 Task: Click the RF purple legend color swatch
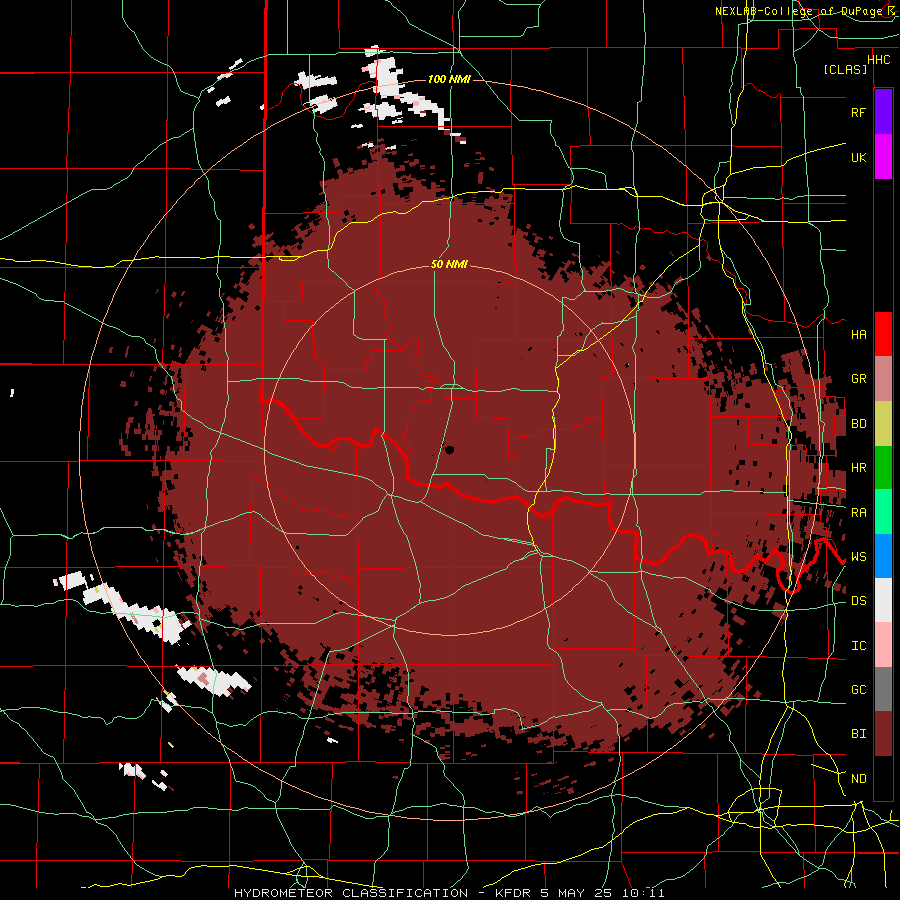click(x=883, y=112)
